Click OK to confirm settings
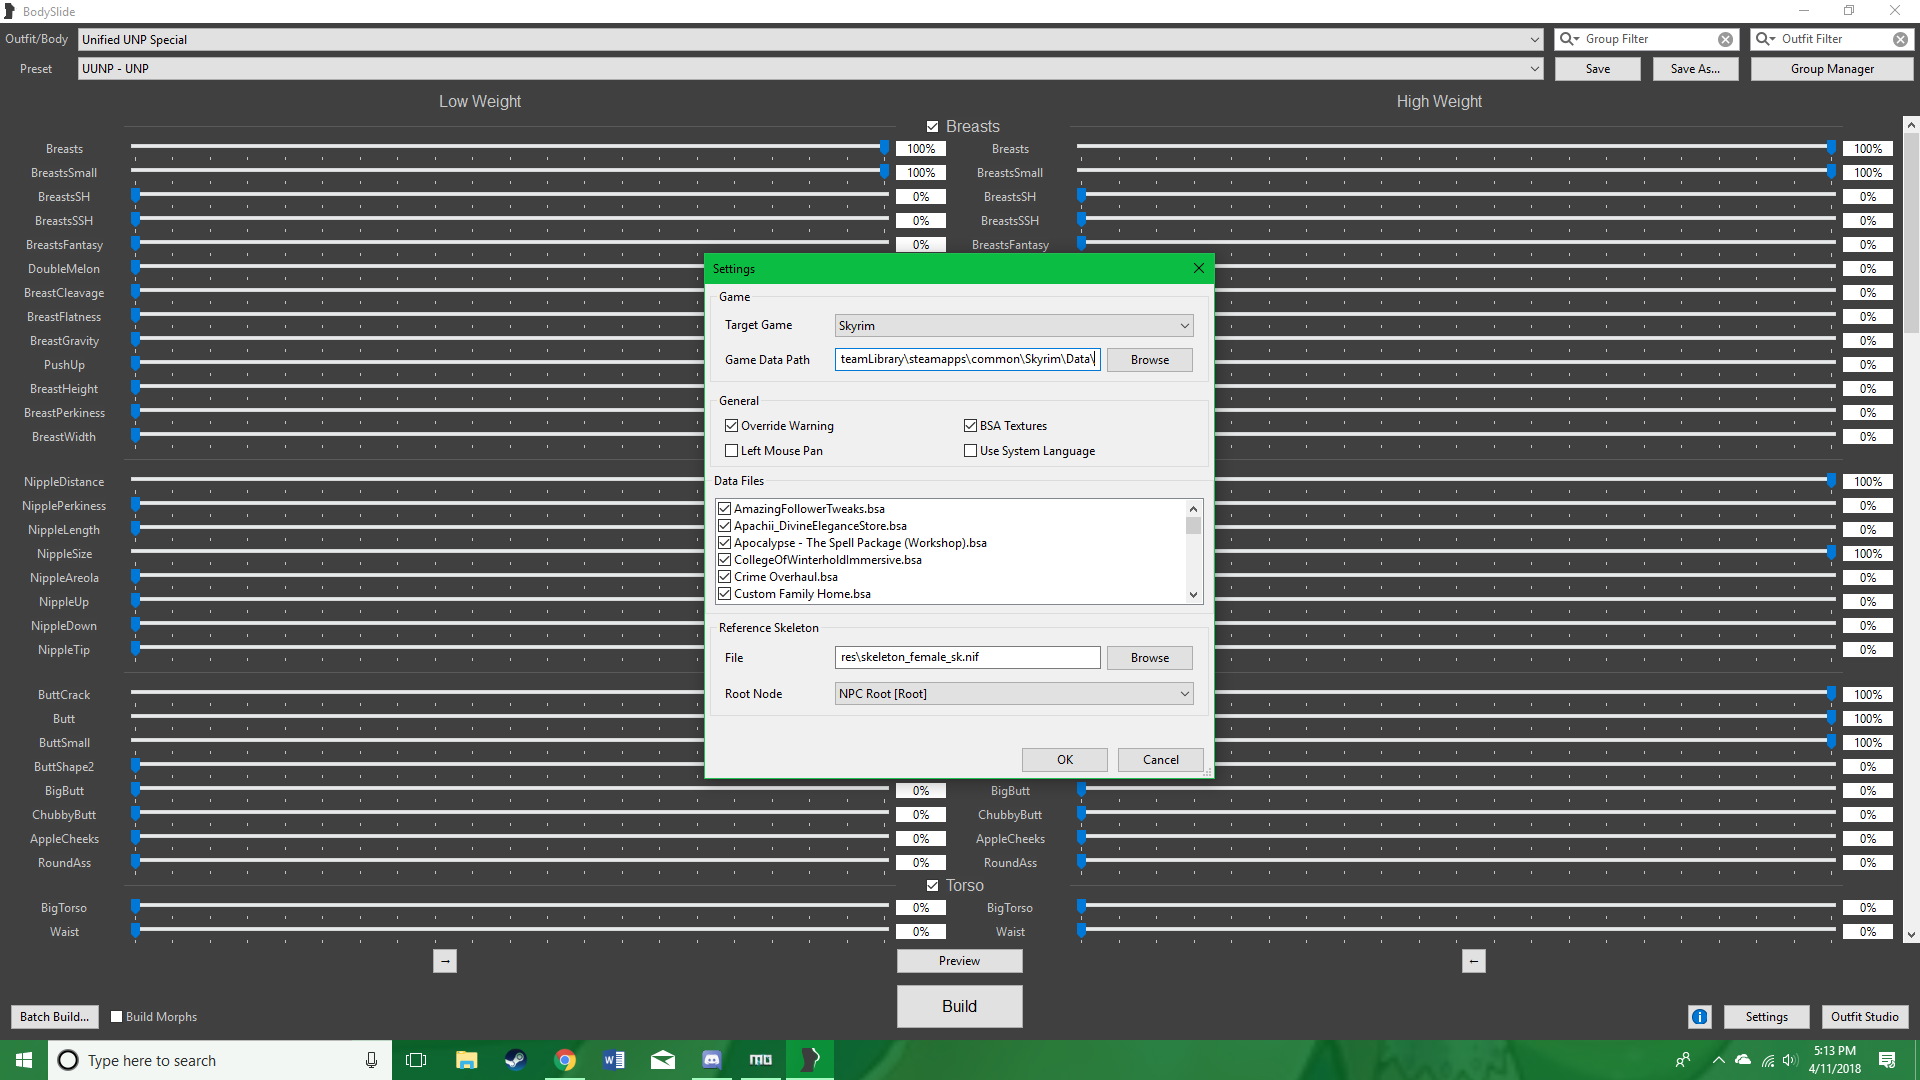Image resolution: width=1920 pixels, height=1080 pixels. [1065, 758]
